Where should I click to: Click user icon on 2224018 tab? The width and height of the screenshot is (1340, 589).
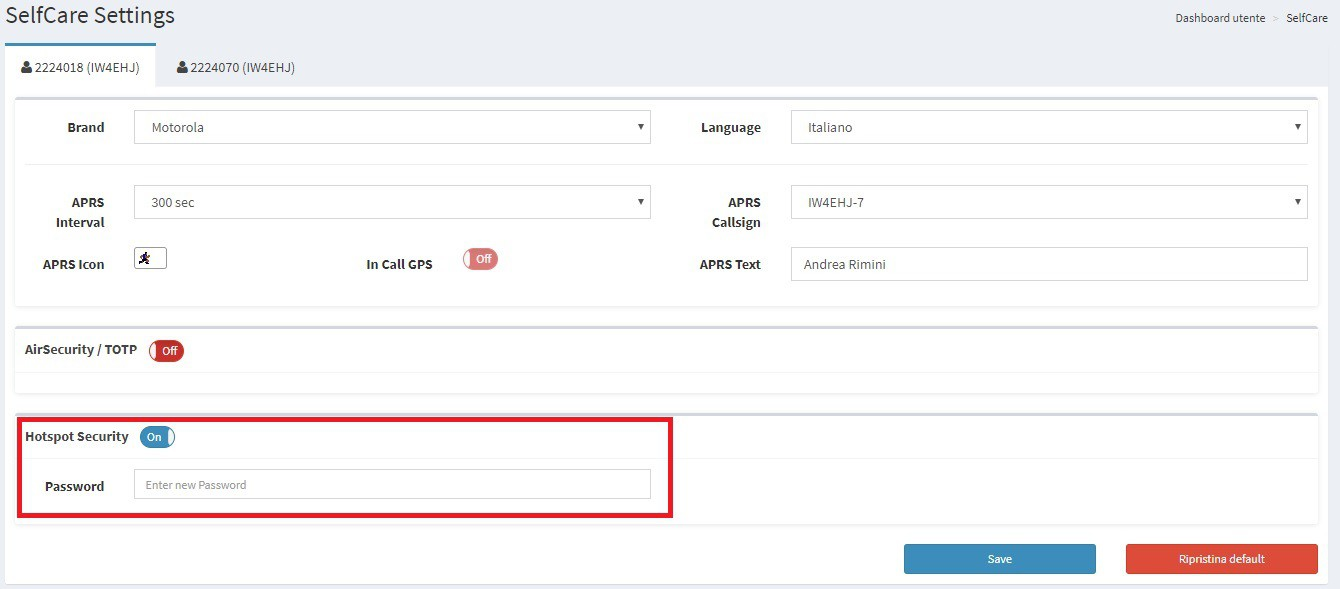tap(27, 68)
